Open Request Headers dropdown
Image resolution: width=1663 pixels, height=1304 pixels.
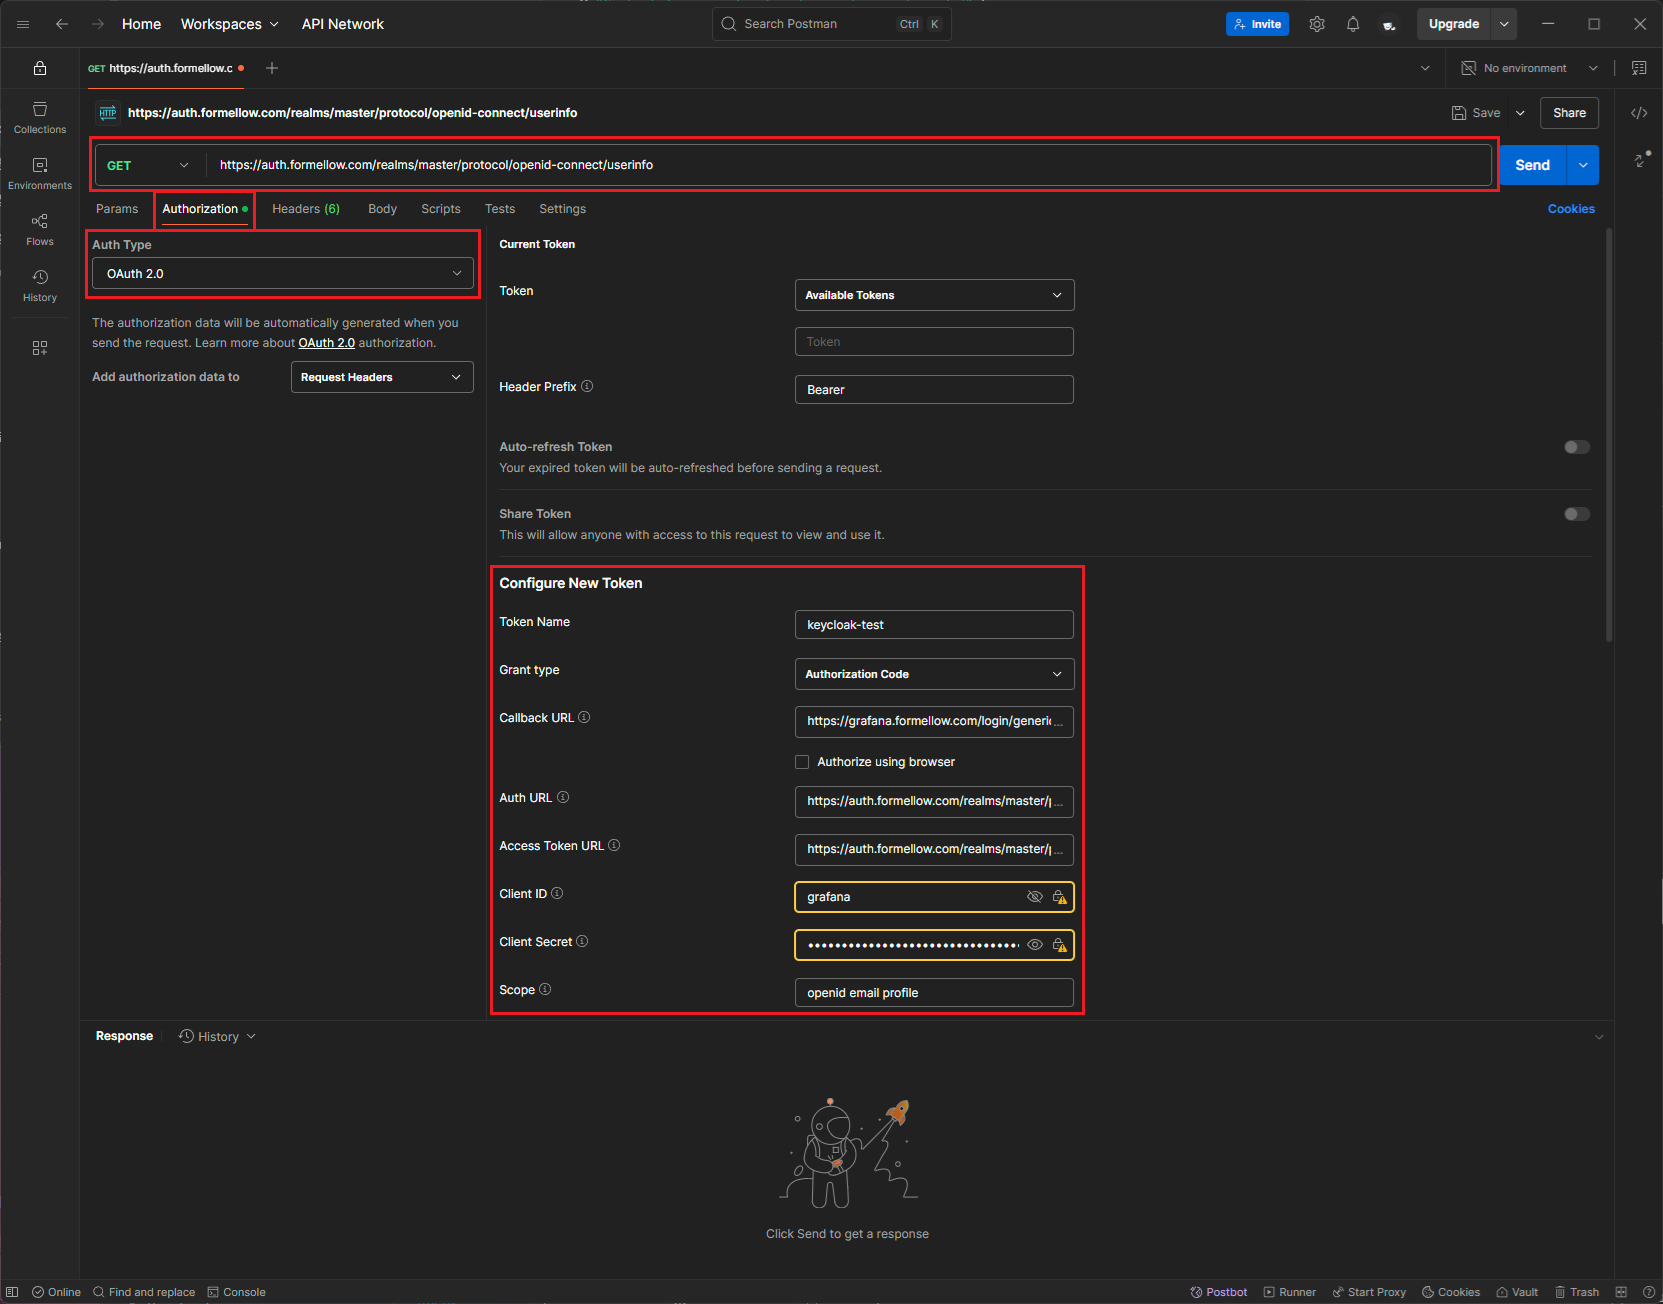382,377
